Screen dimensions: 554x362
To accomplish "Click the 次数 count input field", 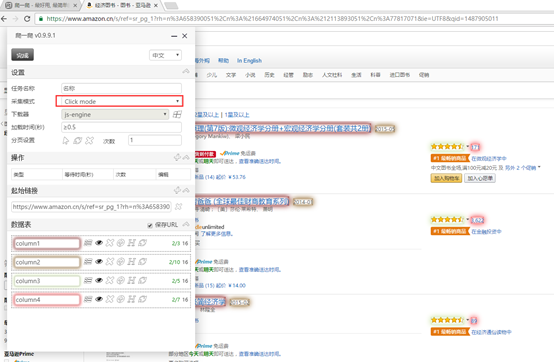I will [x=155, y=140].
